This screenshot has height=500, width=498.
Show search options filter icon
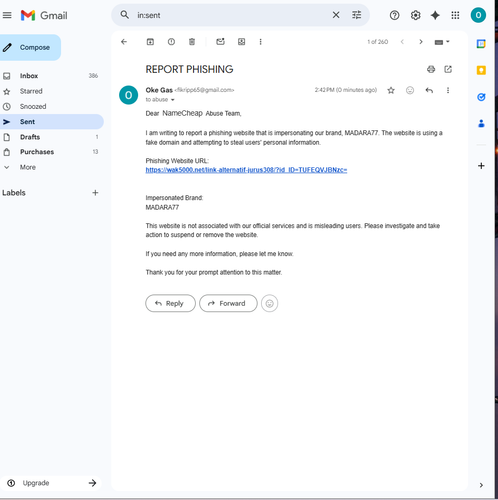[x=356, y=15]
